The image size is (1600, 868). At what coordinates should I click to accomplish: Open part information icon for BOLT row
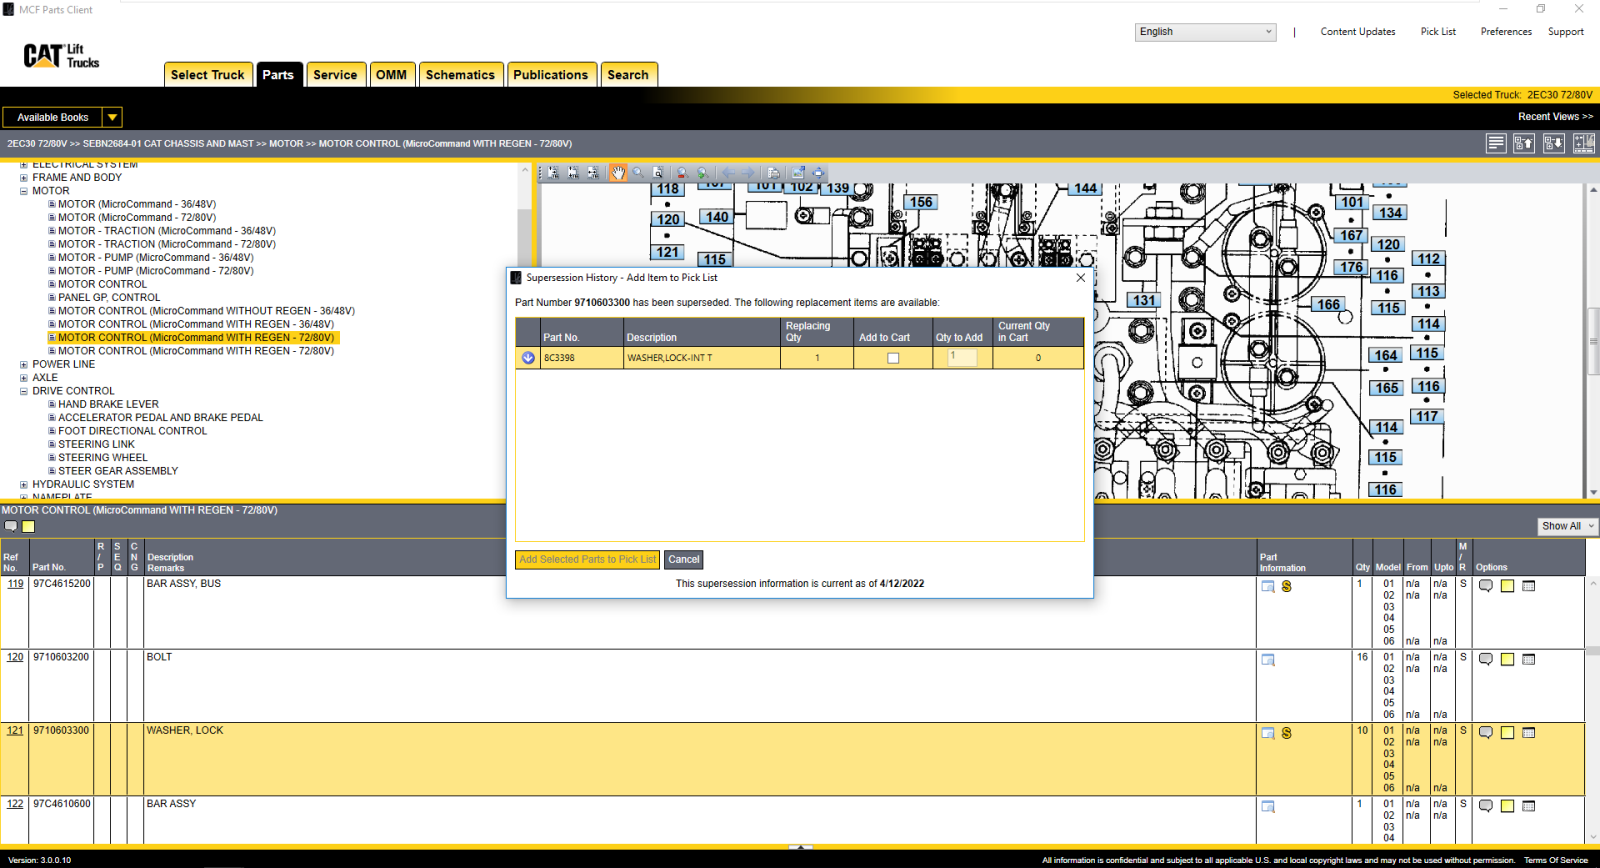tap(1268, 660)
